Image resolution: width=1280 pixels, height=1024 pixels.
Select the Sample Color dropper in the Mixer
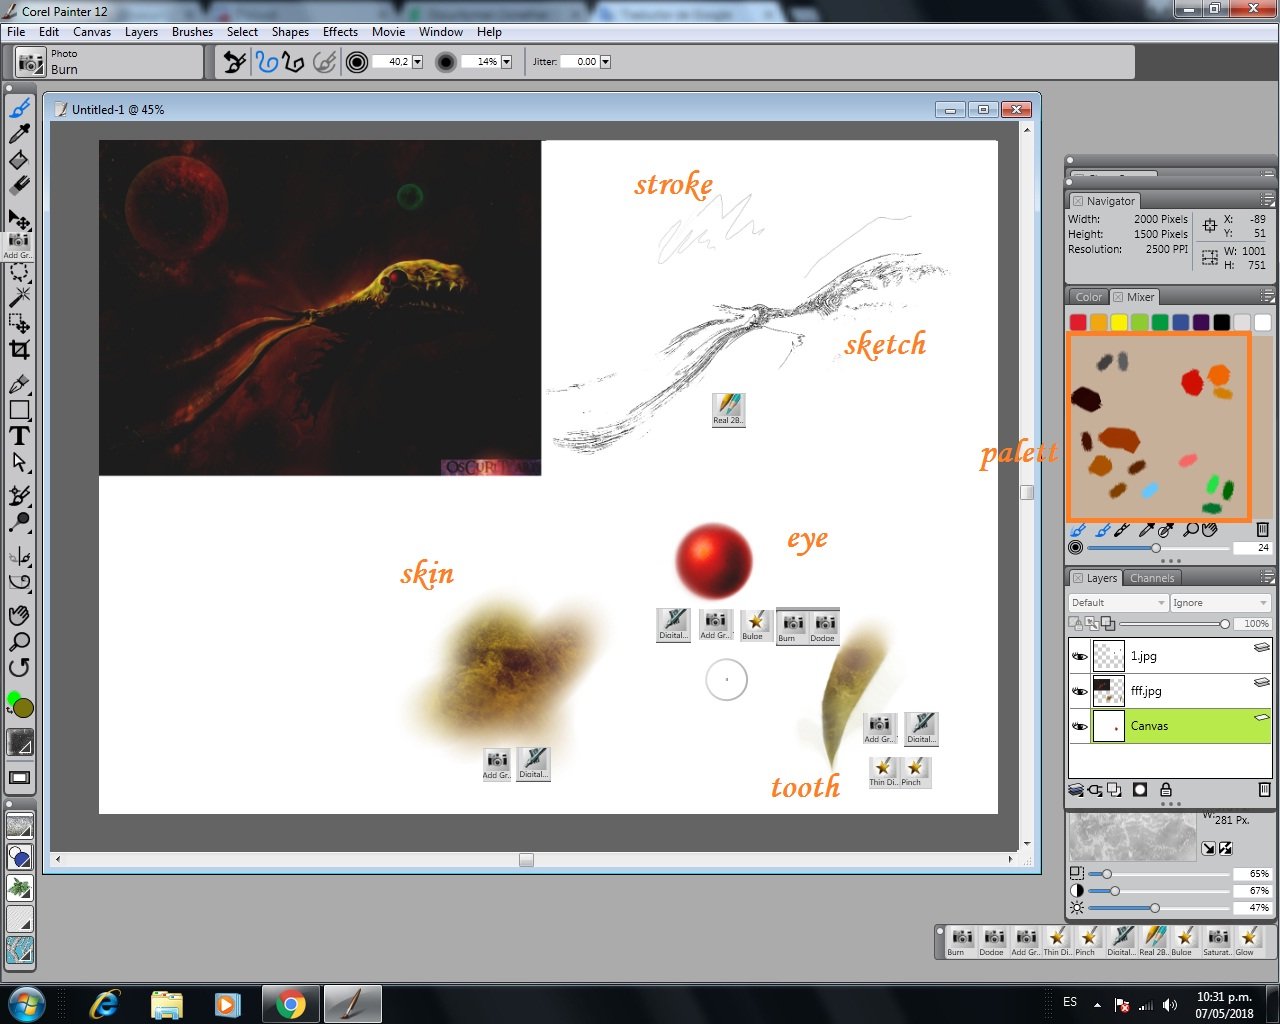[1146, 529]
